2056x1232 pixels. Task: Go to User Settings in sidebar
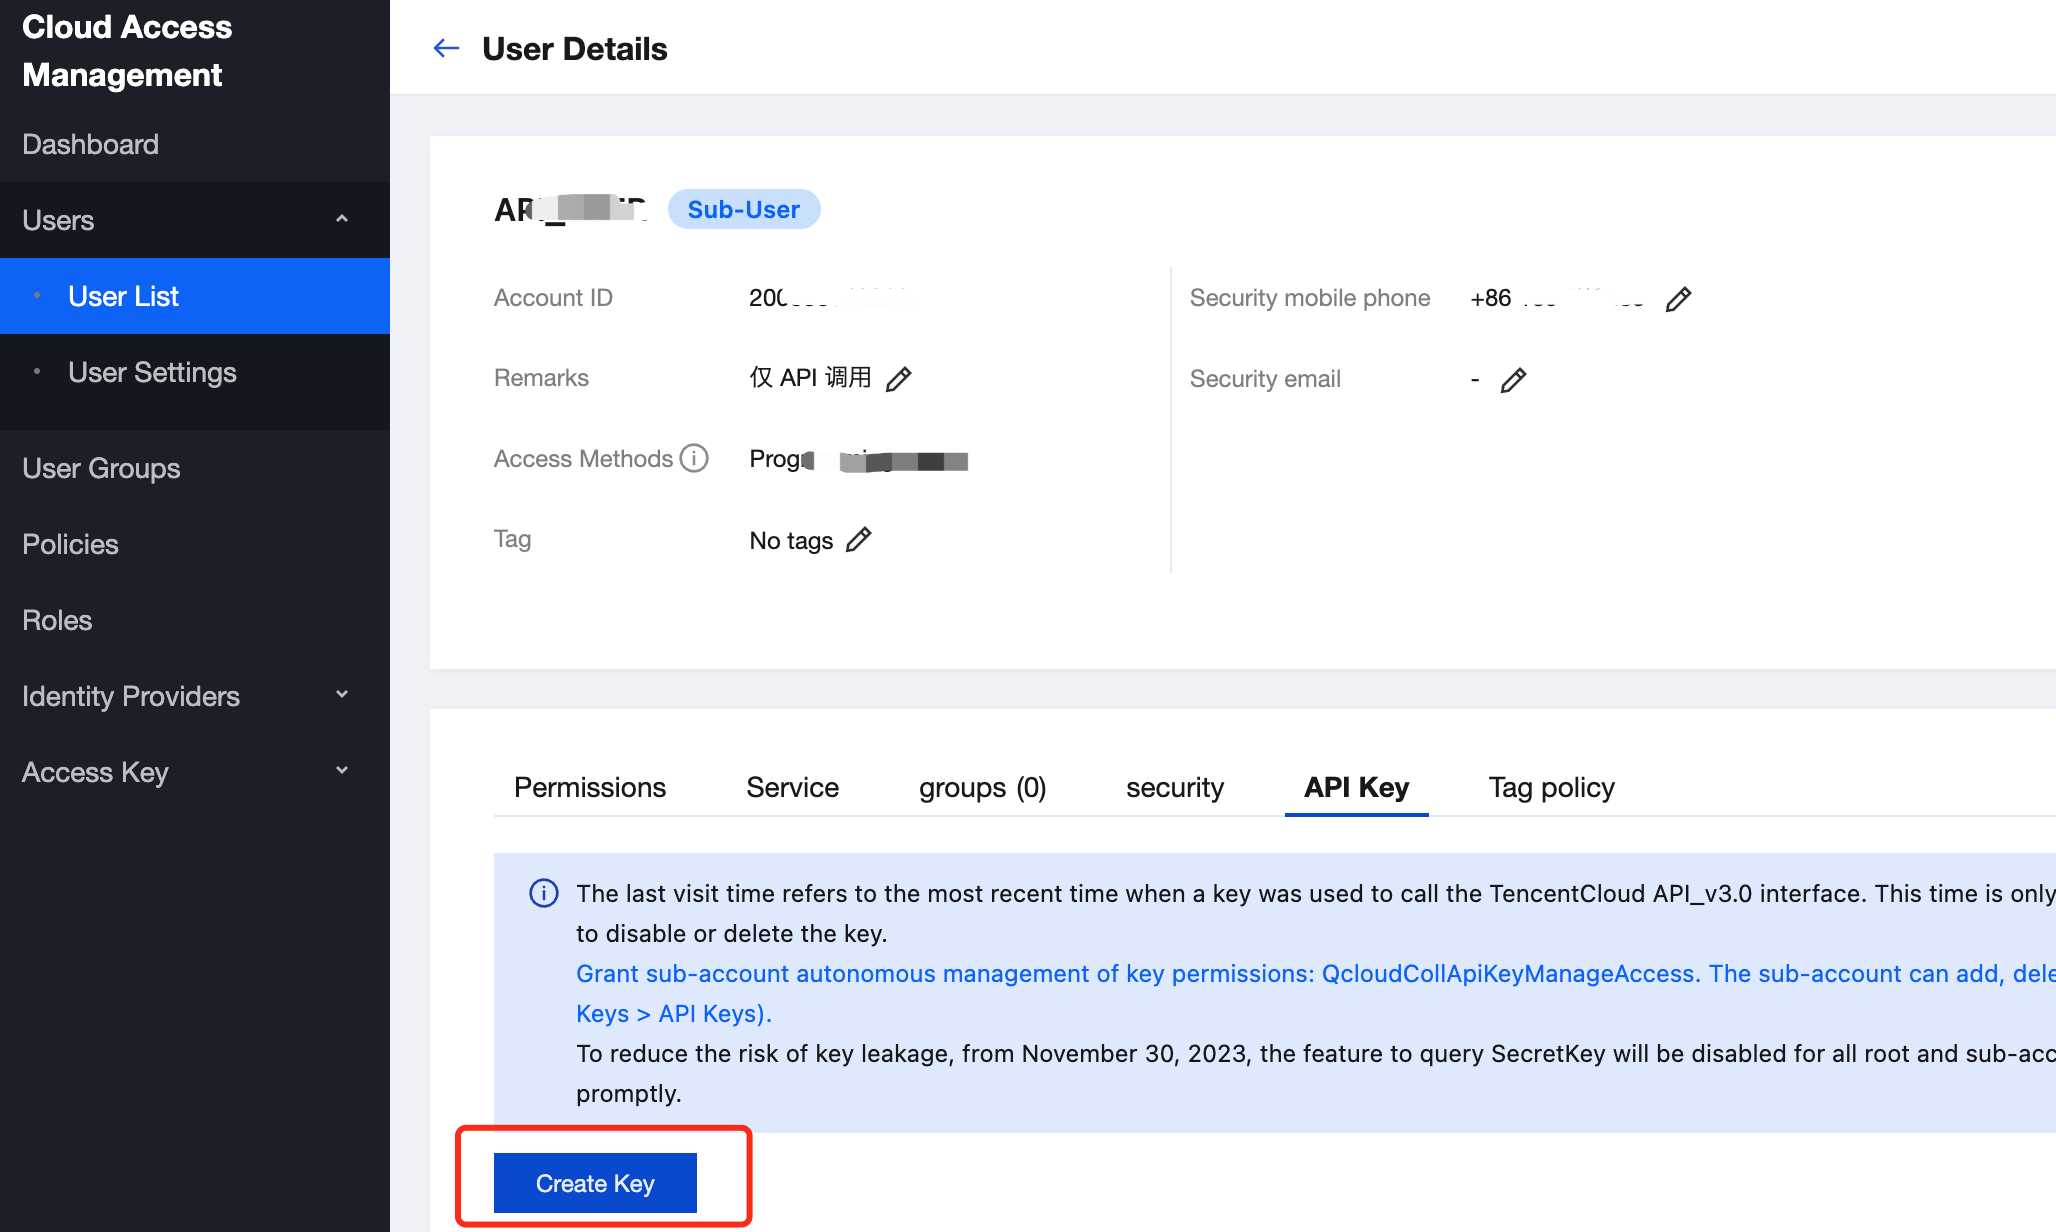click(152, 372)
